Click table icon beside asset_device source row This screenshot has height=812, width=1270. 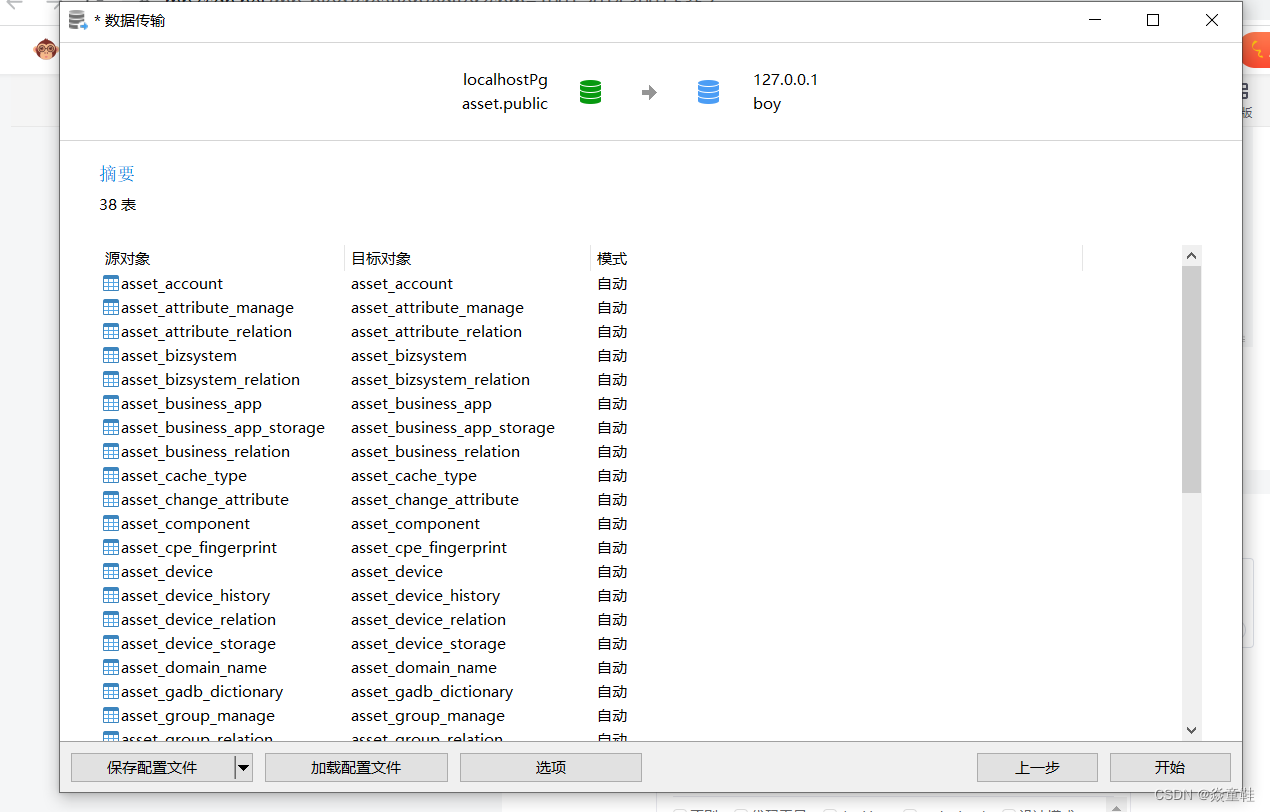coord(111,572)
